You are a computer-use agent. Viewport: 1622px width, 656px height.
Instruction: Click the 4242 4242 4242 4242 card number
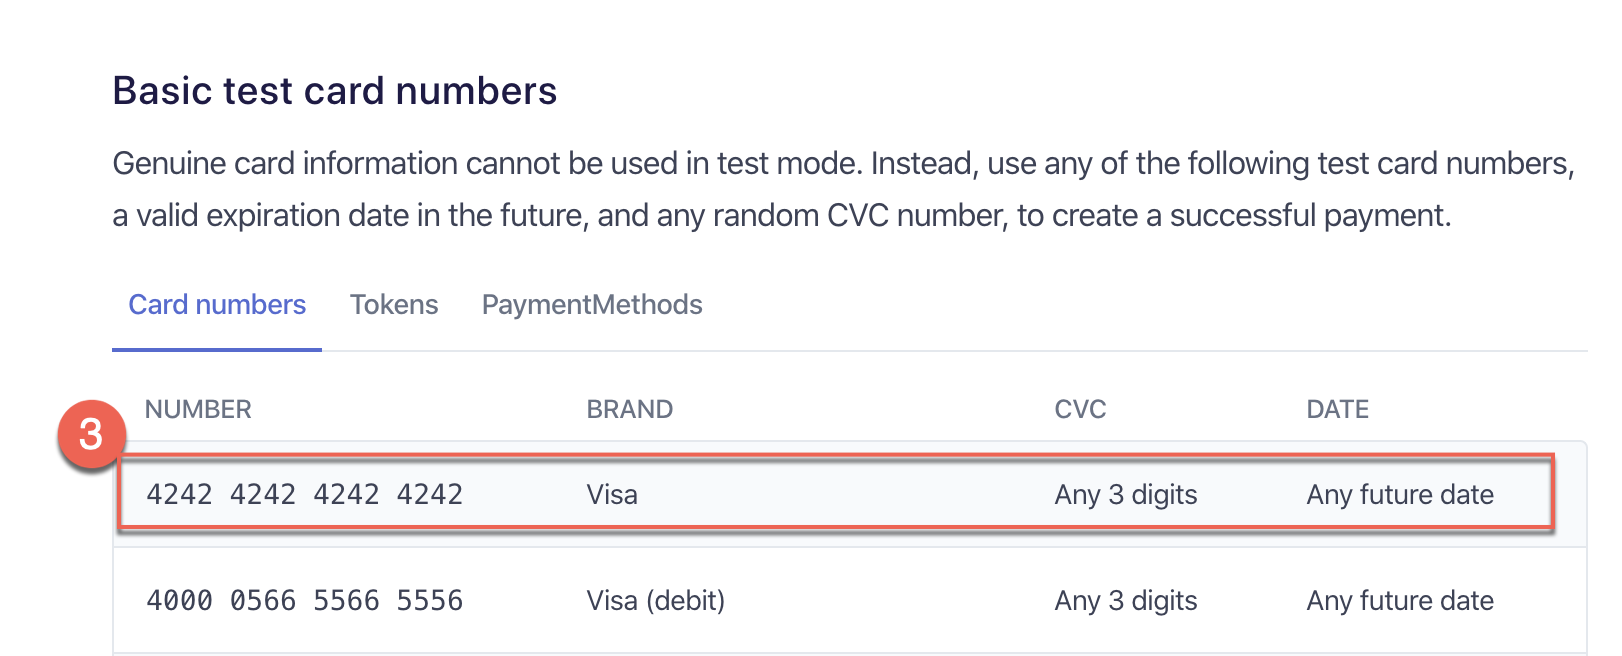[x=305, y=495]
